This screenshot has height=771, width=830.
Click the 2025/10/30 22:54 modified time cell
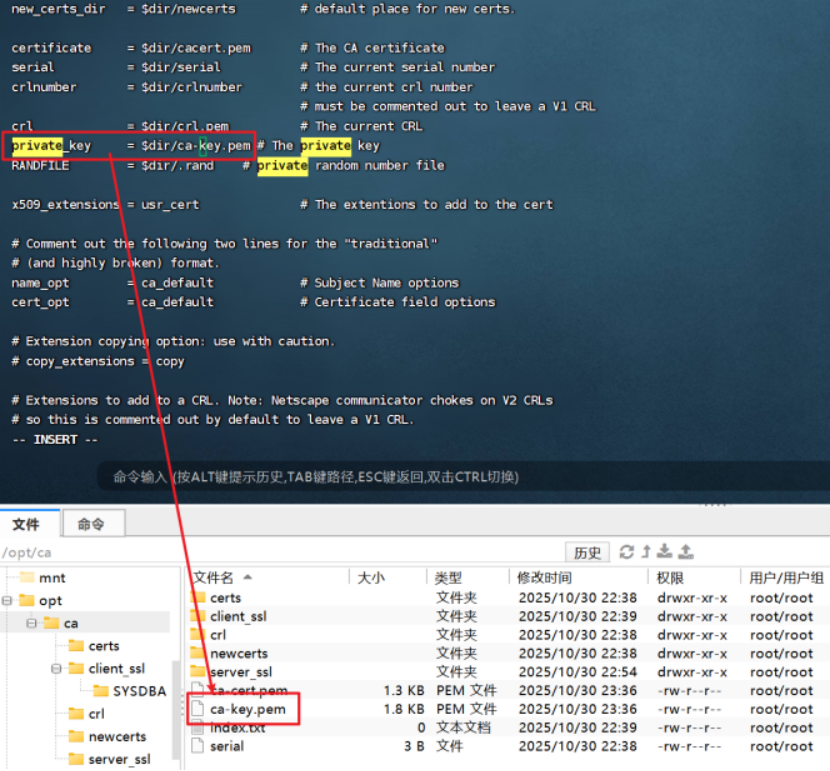click(x=578, y=672)
